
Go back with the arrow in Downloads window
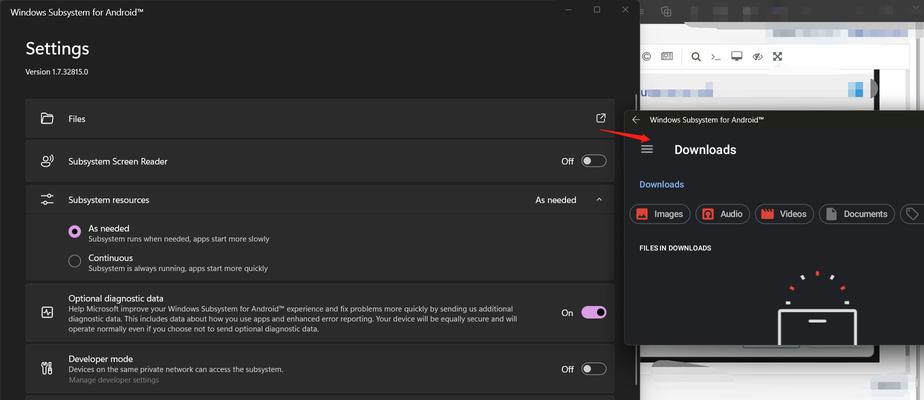tap(636, 120)
